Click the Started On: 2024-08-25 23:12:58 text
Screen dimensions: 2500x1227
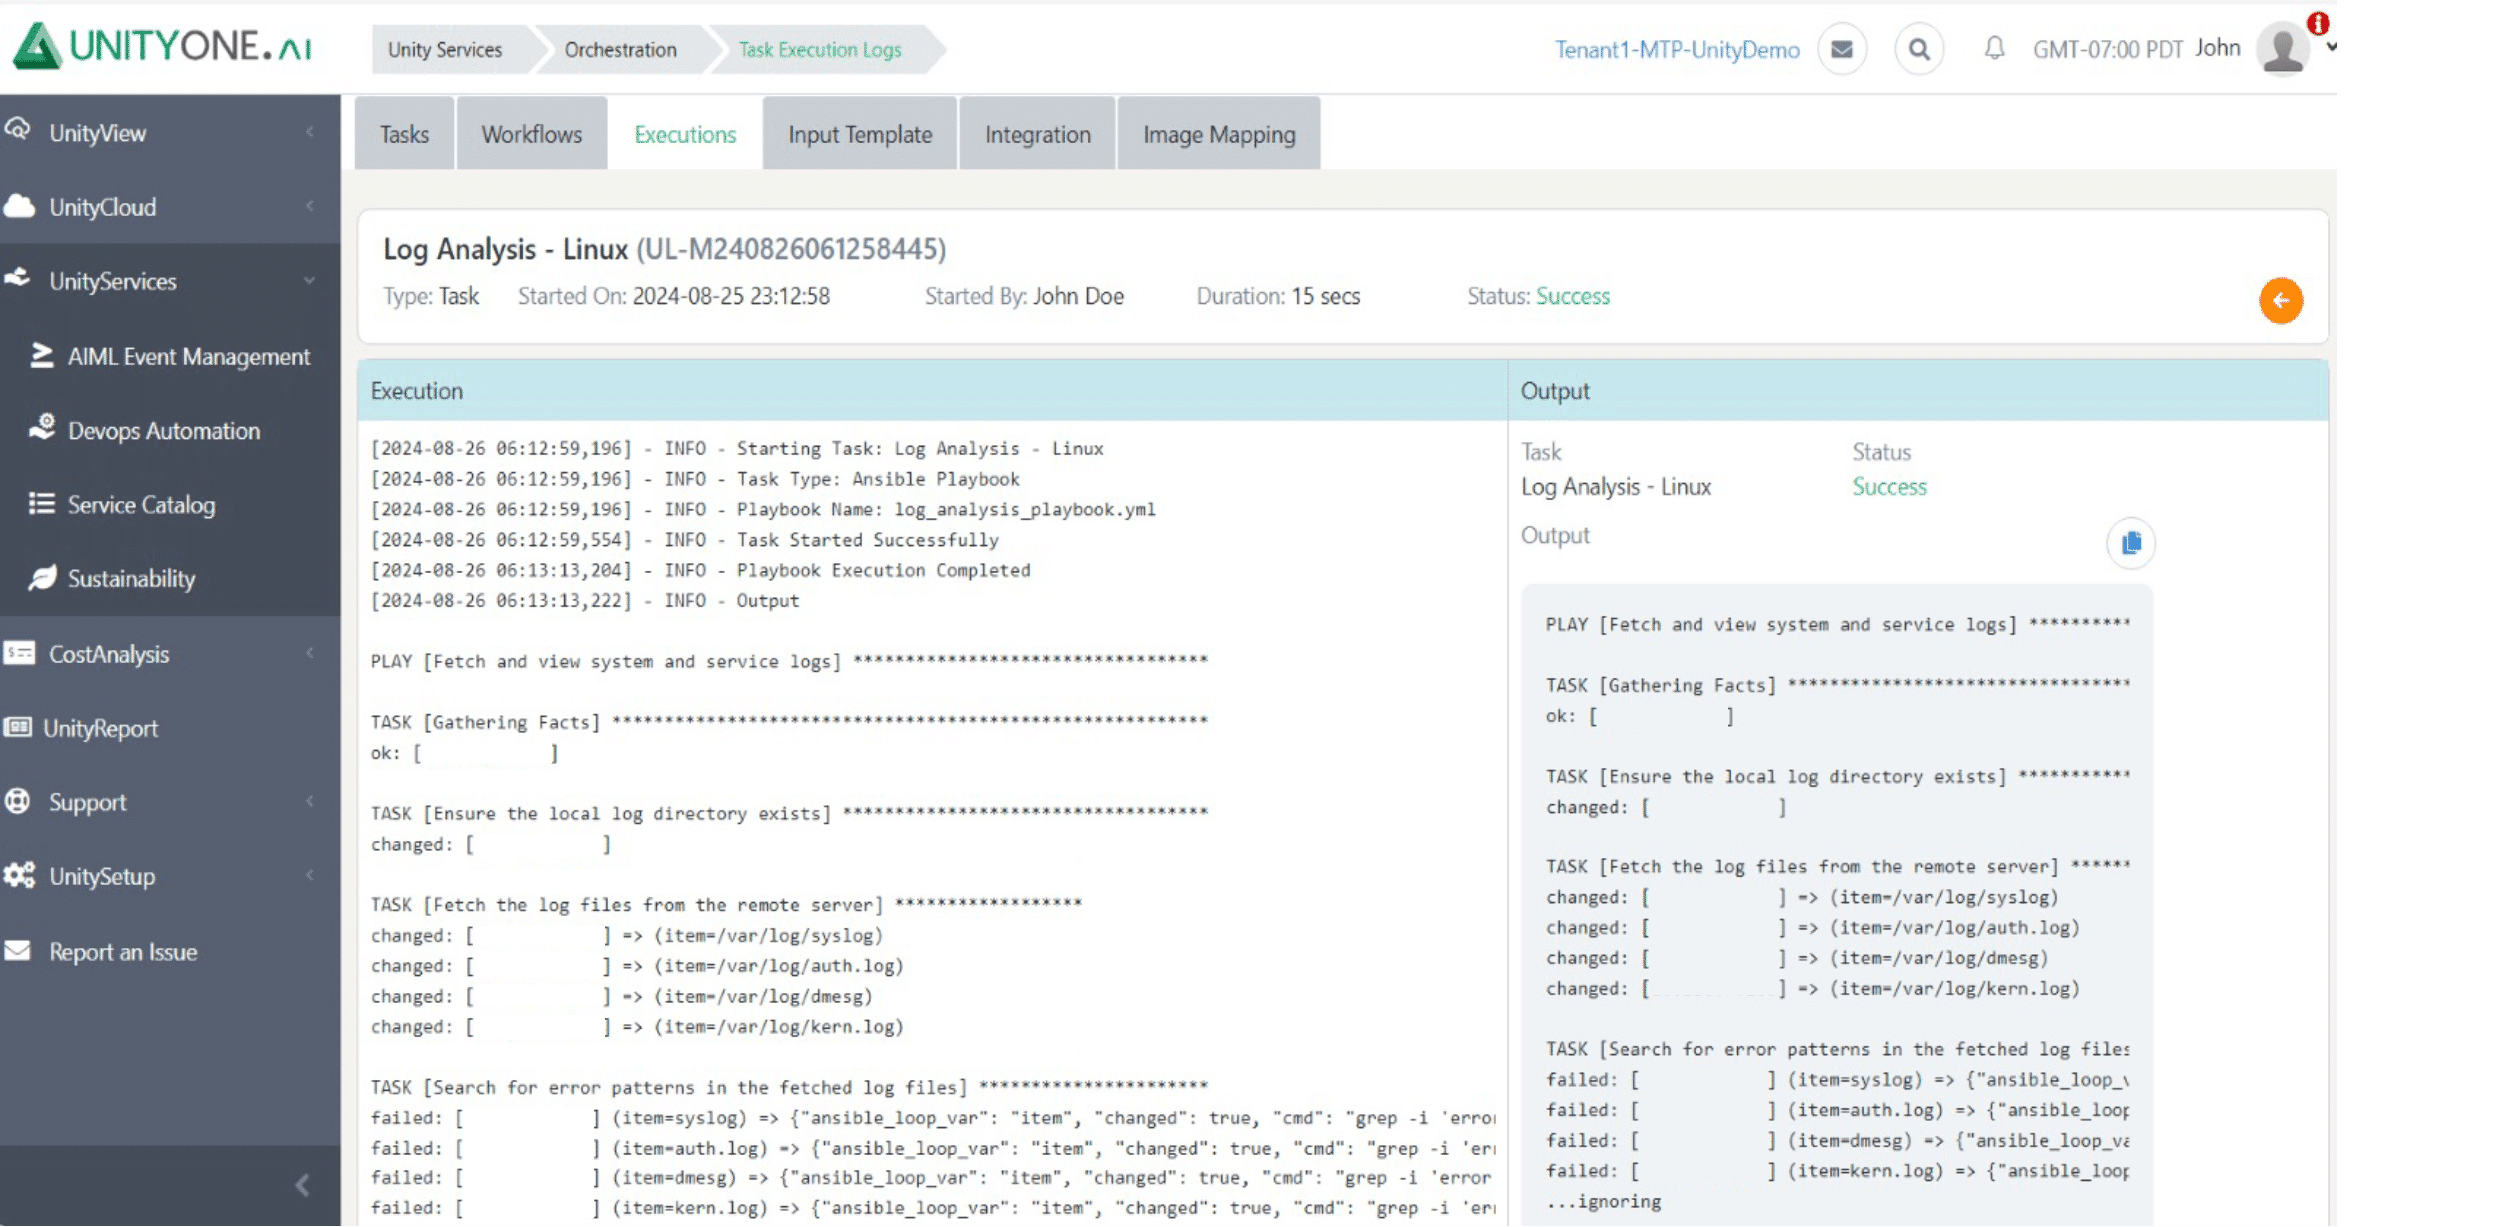click(x=673, y=296)
